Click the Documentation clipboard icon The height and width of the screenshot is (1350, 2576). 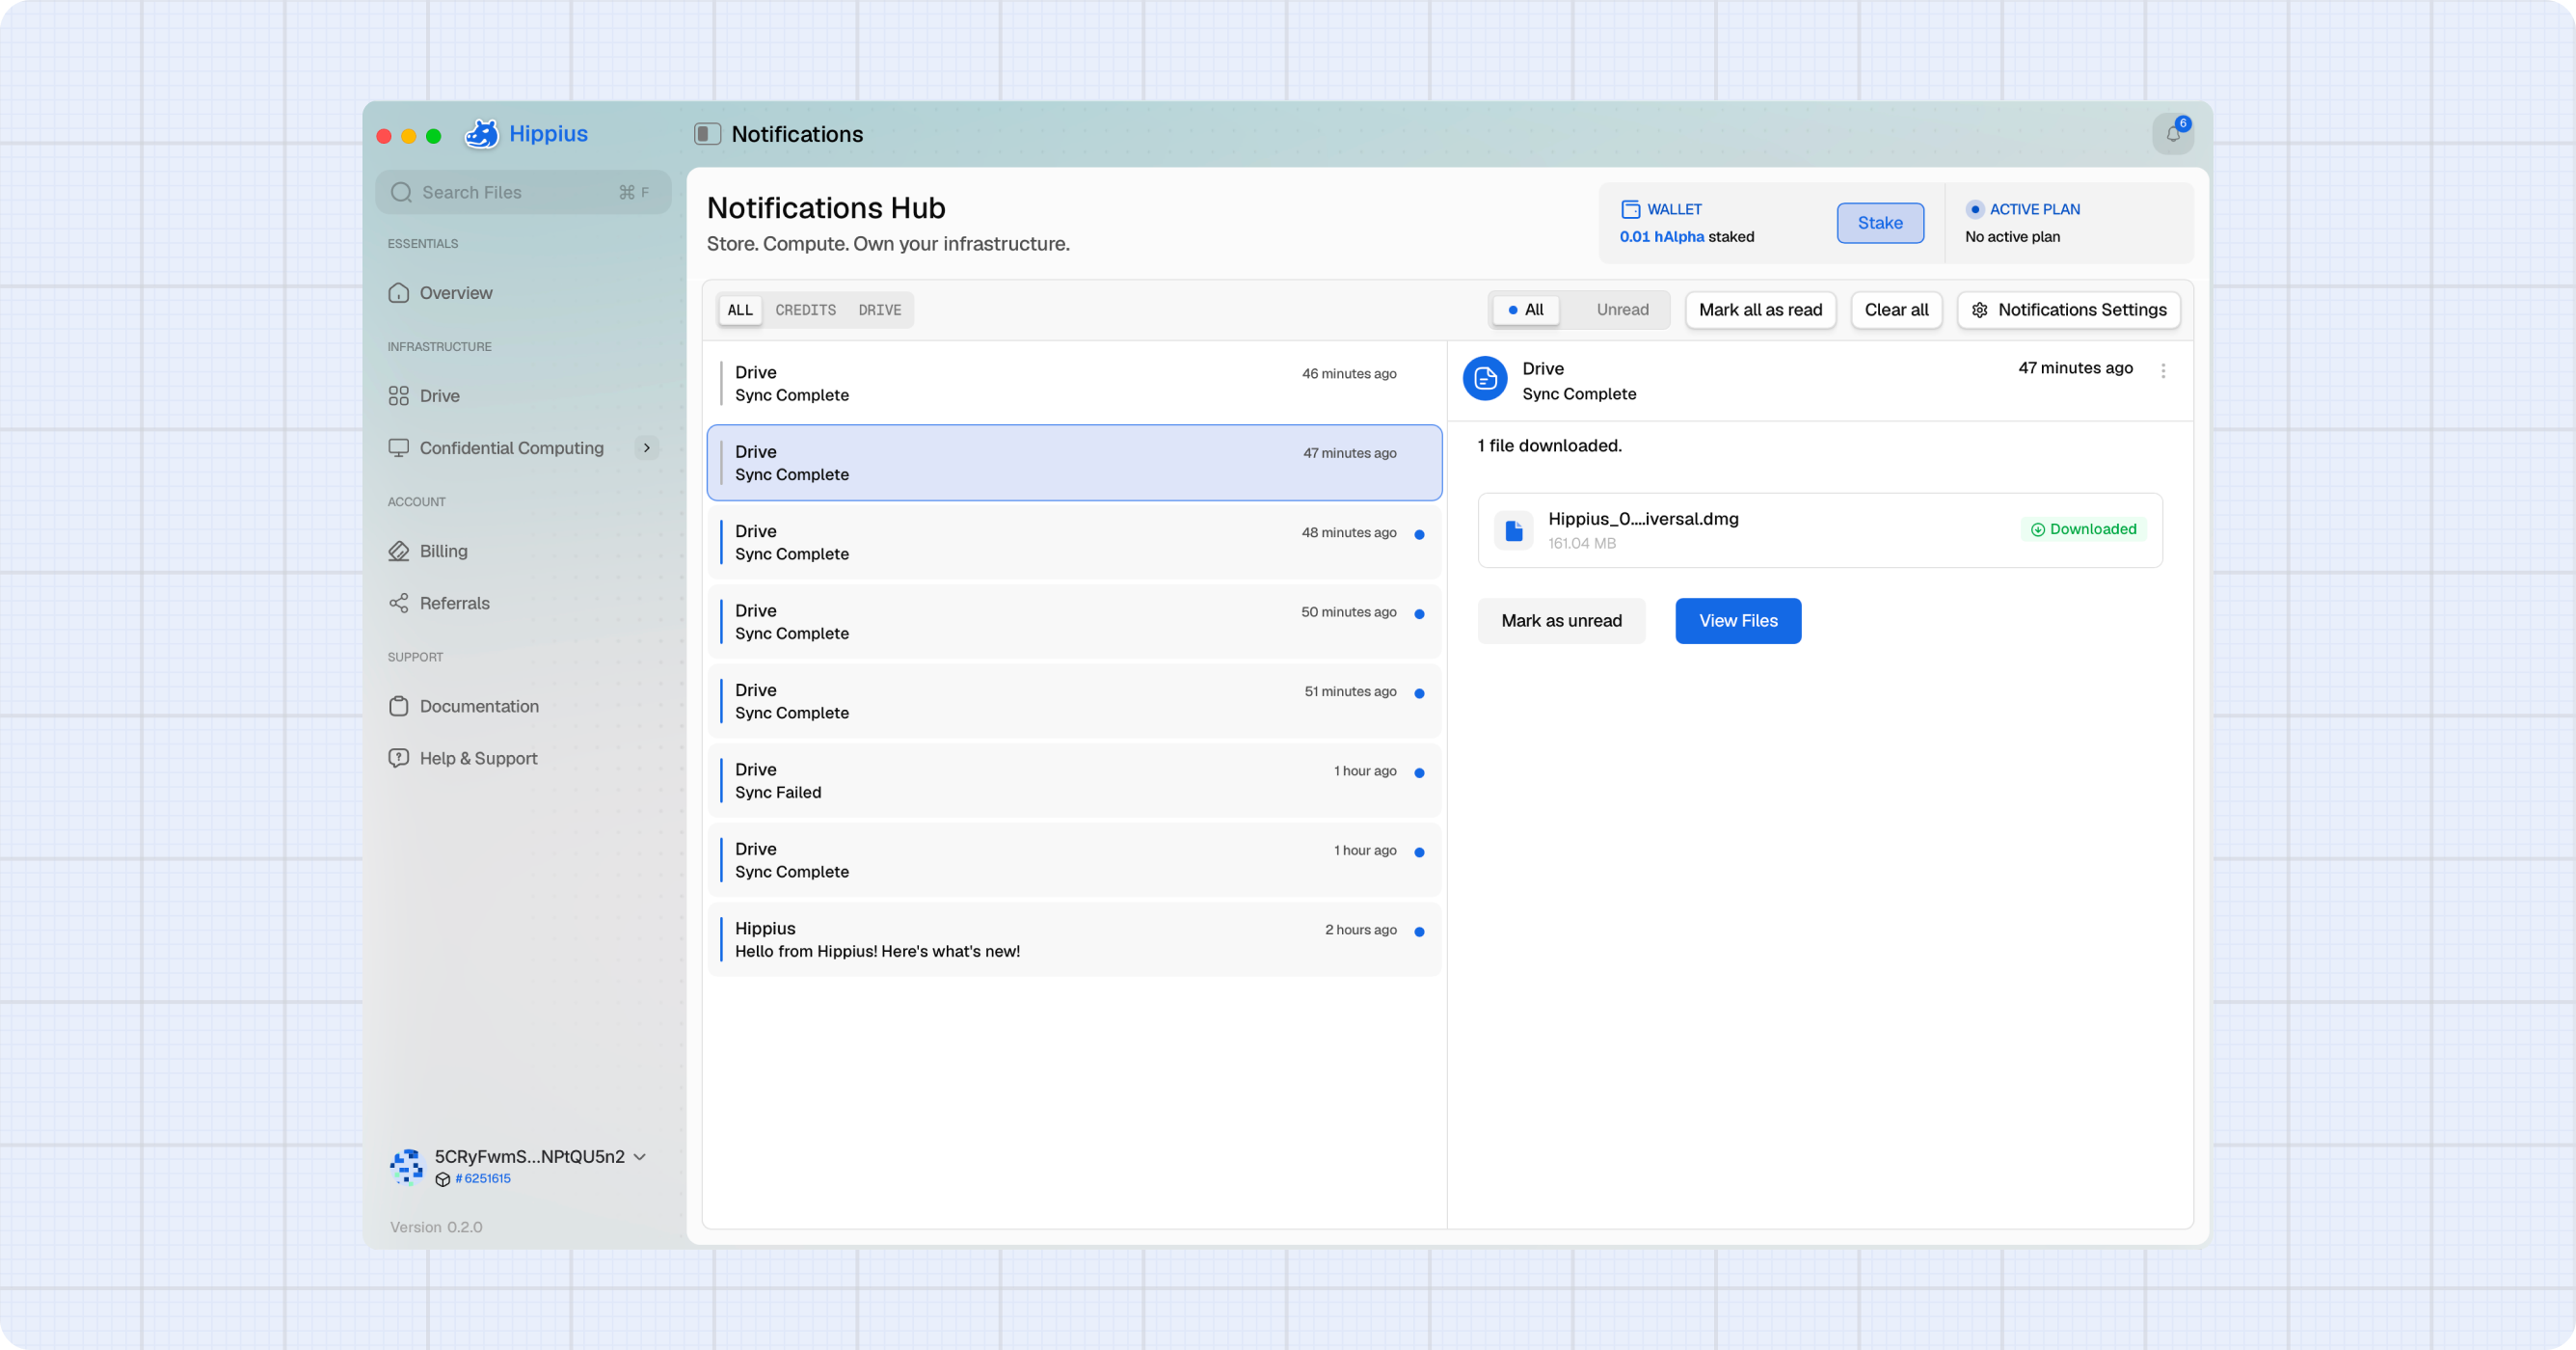tap(399, 706)
